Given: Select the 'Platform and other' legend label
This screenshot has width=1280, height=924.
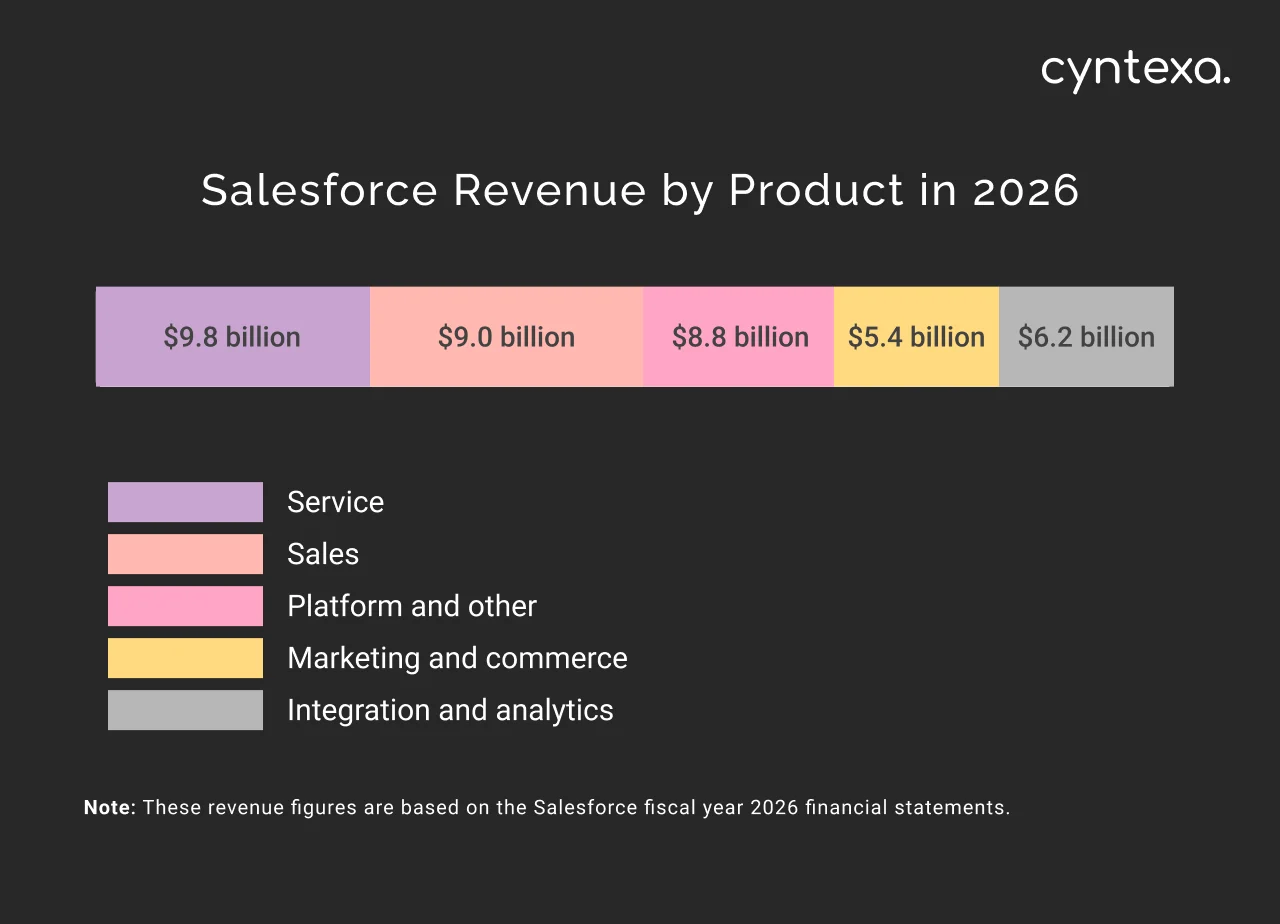Looking at the screenshot, I should 412,606.
